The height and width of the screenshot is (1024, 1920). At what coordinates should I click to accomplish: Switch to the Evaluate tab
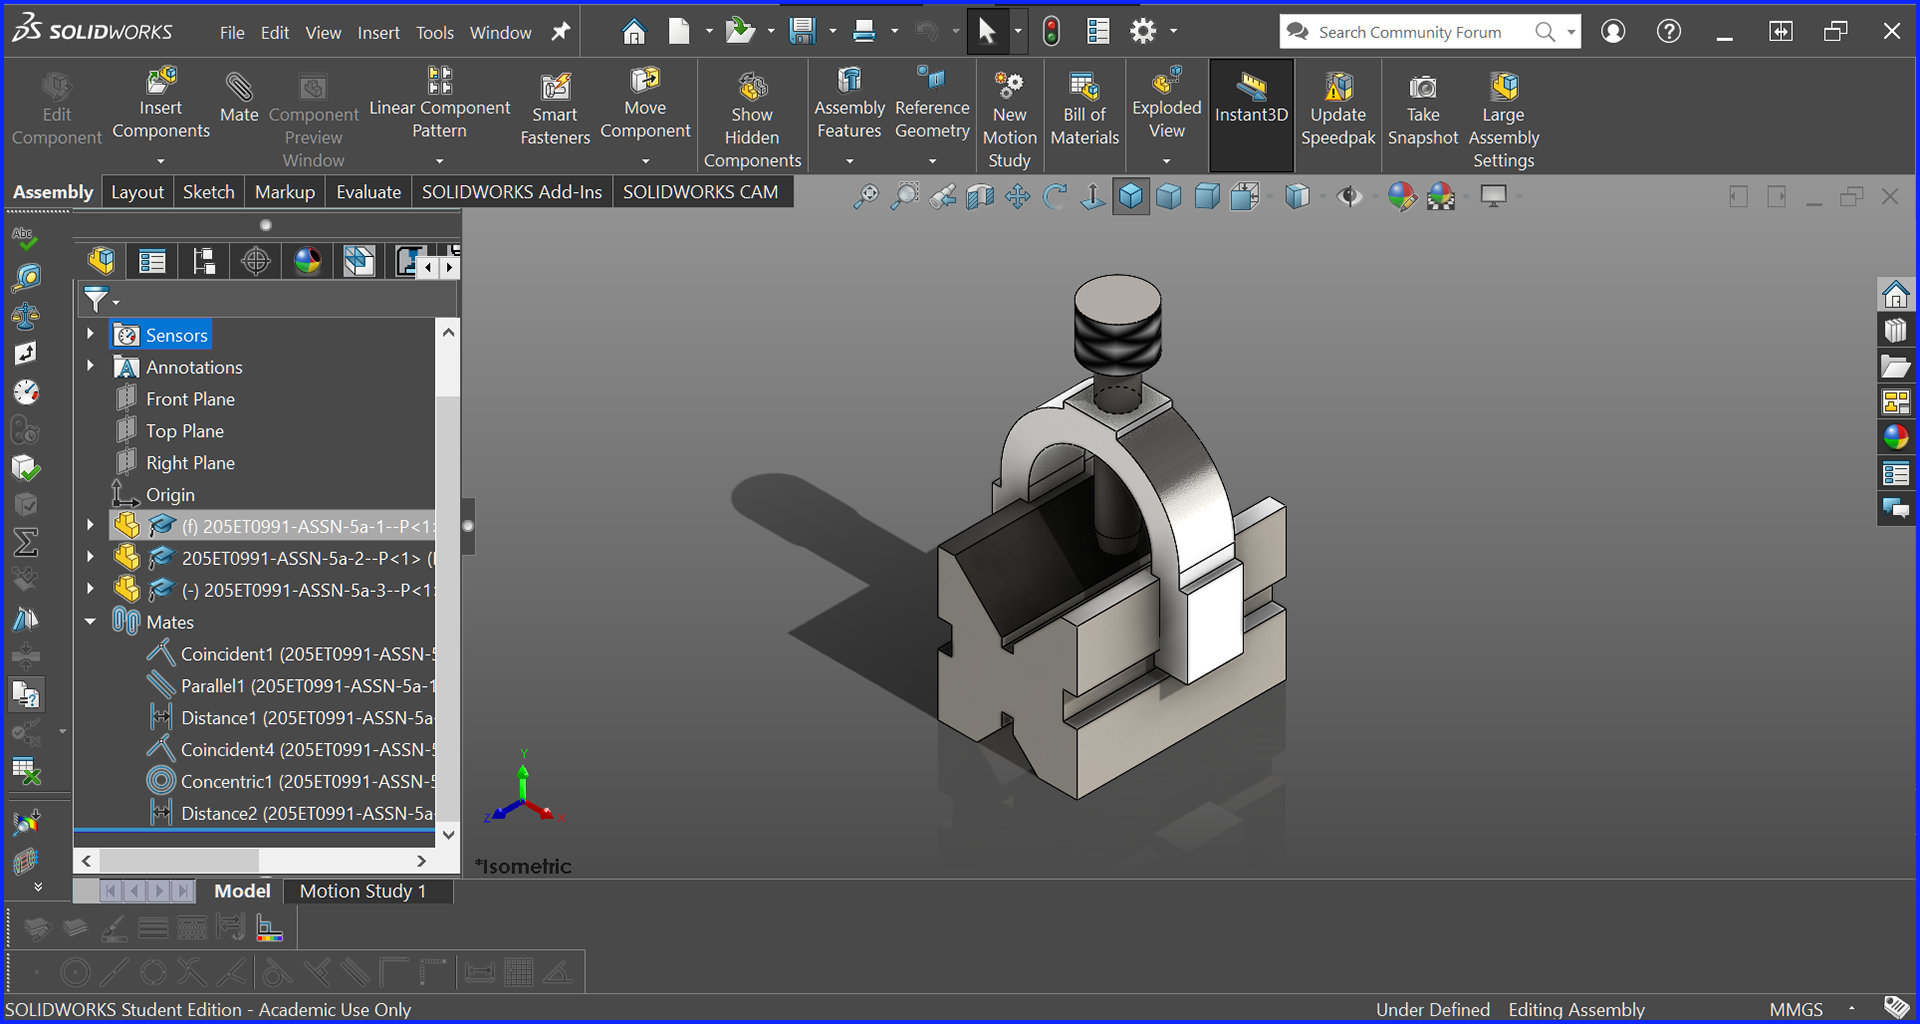point(368,192)
